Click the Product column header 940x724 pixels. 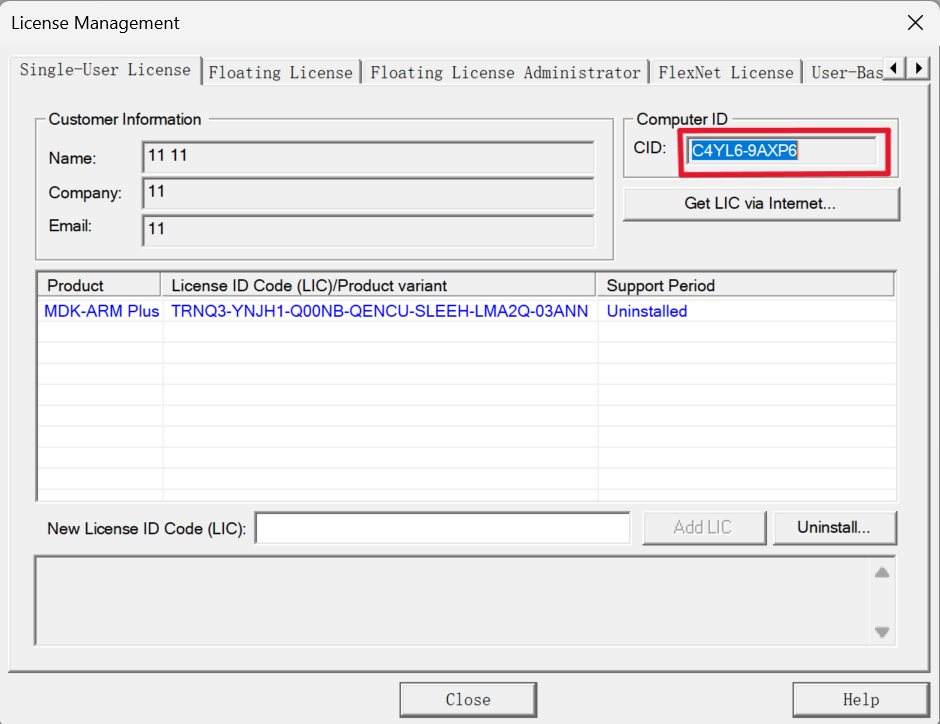100,285
